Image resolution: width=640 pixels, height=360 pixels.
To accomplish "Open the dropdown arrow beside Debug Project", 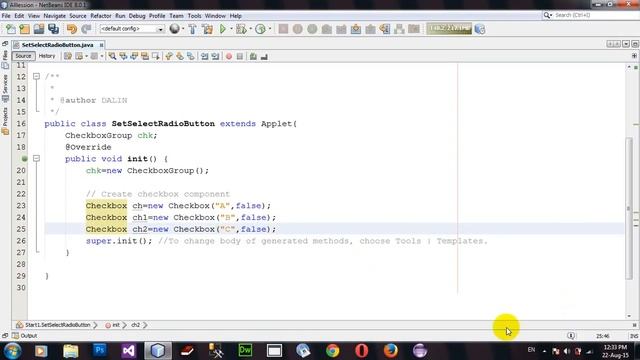I will 251,29.
